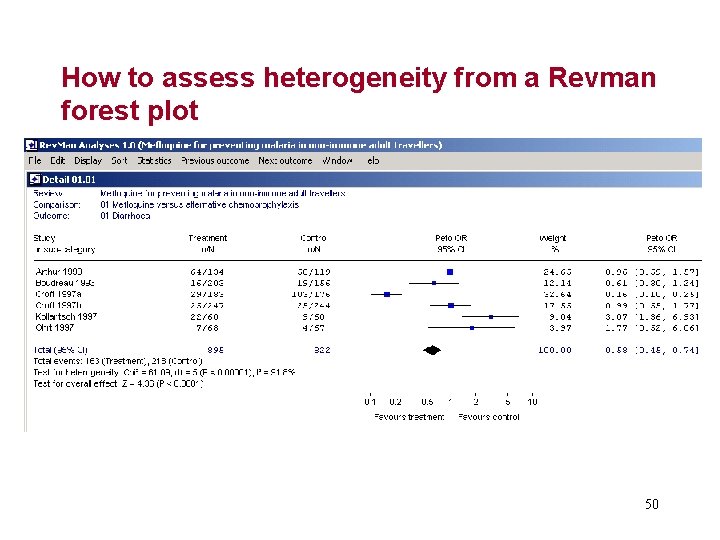The width and height of the screenshot is (720, 540).
Task: Select the Arthur study row label
Action: (x=59, y=271)
